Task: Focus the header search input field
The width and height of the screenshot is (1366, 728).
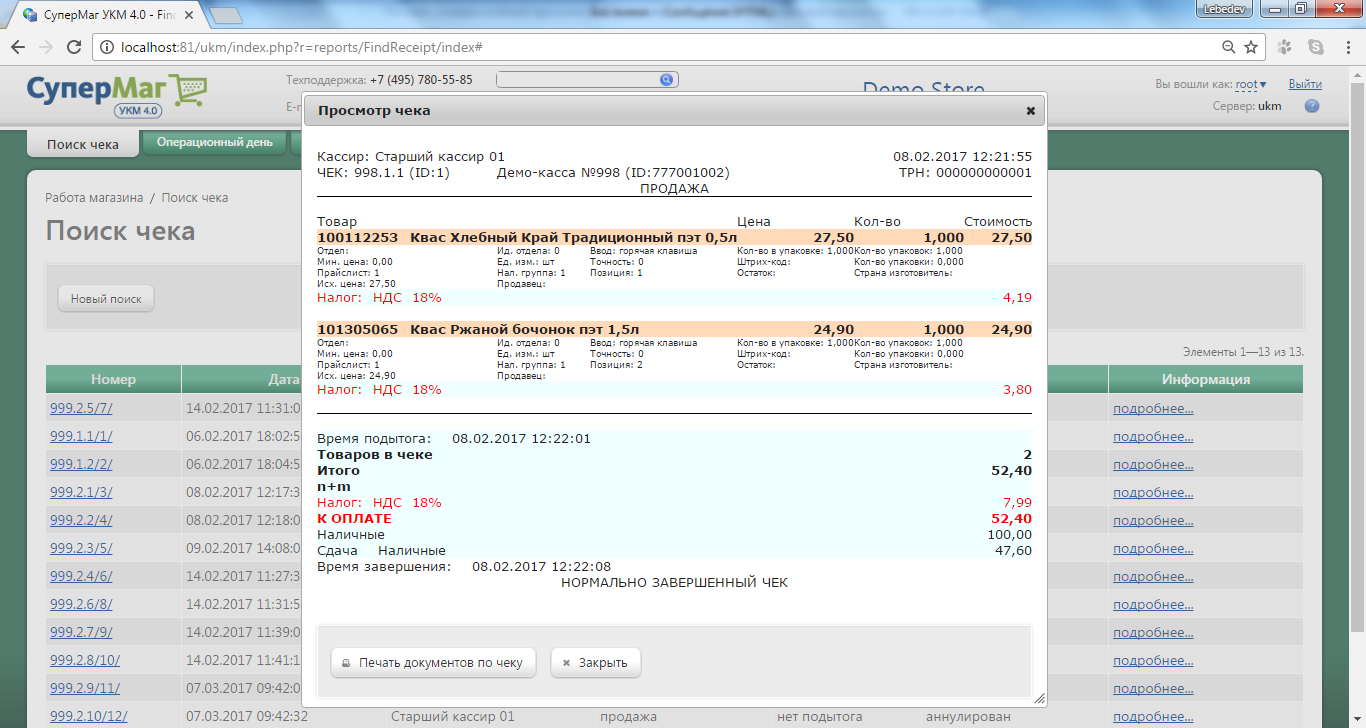Action: [x=578, y=80]
